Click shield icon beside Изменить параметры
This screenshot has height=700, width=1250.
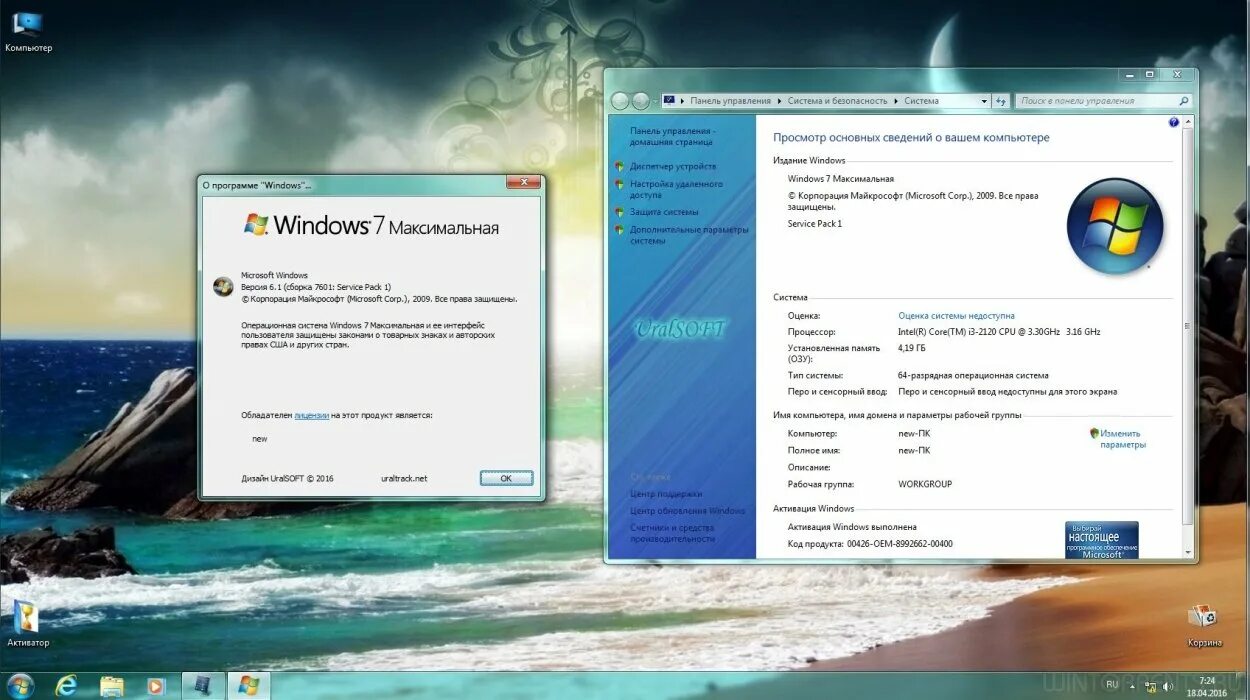coord(1094,434)
